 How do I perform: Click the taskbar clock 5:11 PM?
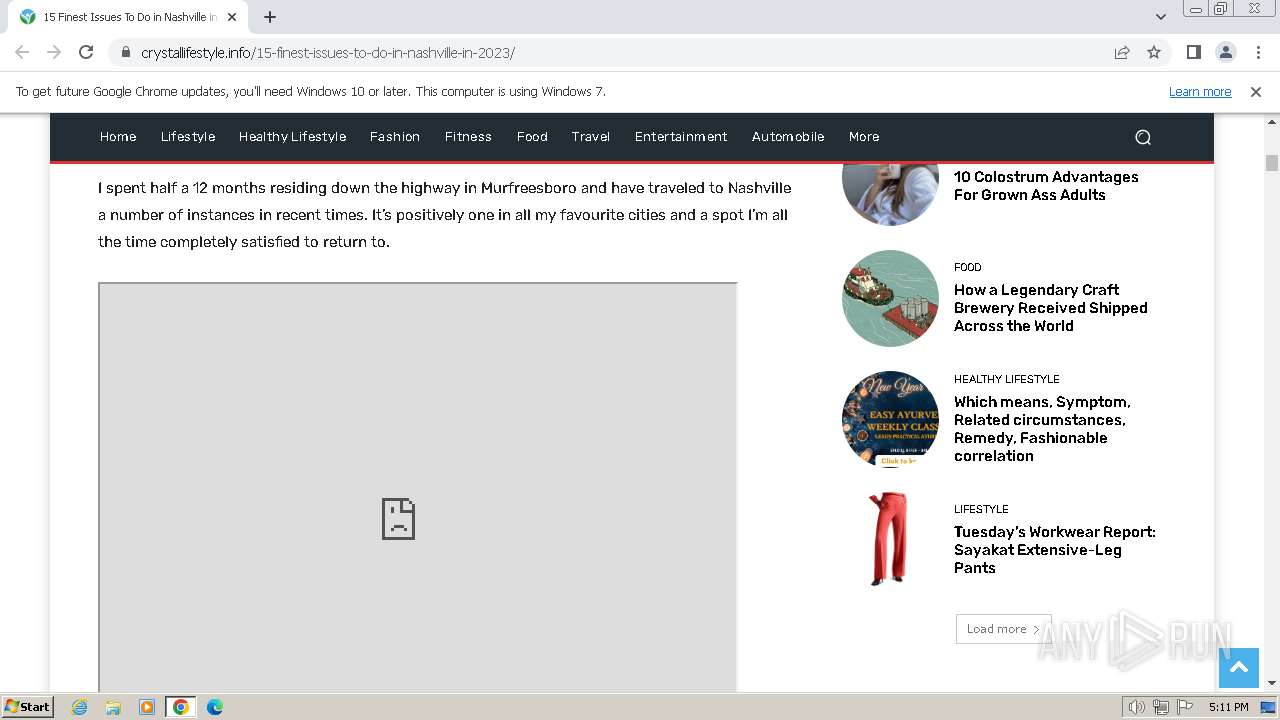tap(1228, 707)
